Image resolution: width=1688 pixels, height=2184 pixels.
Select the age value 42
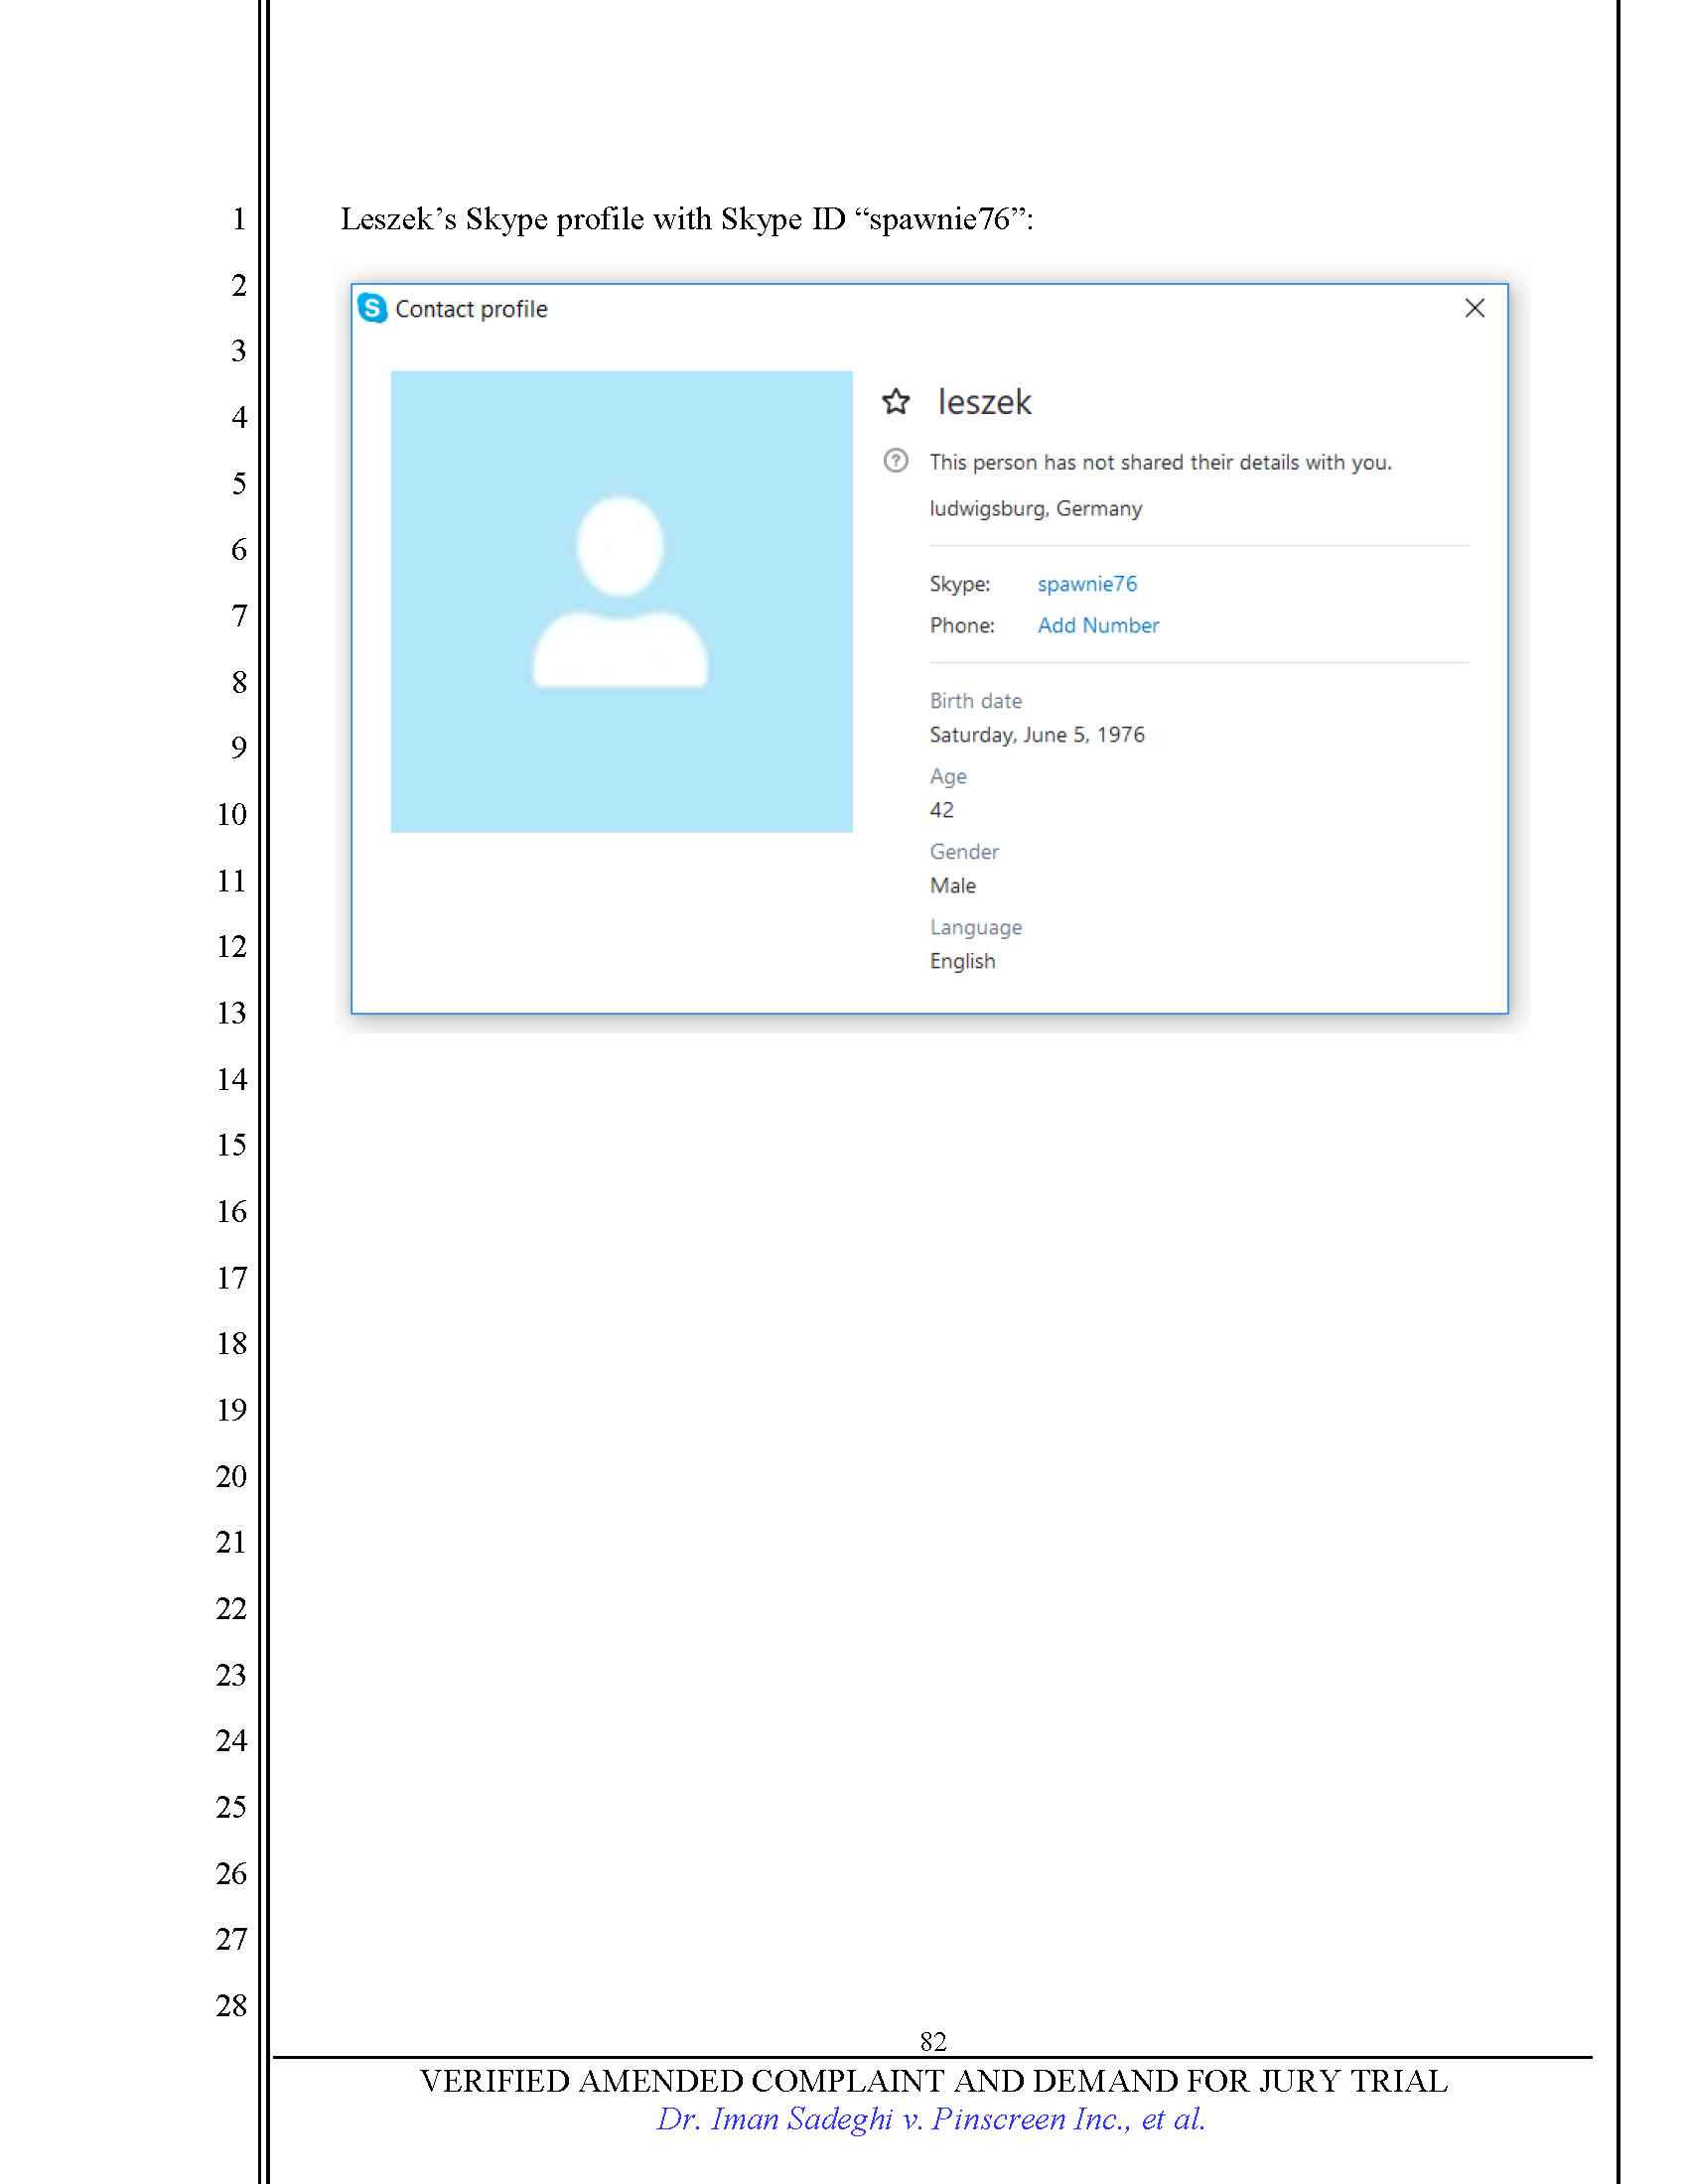click(x=941, y=810)
